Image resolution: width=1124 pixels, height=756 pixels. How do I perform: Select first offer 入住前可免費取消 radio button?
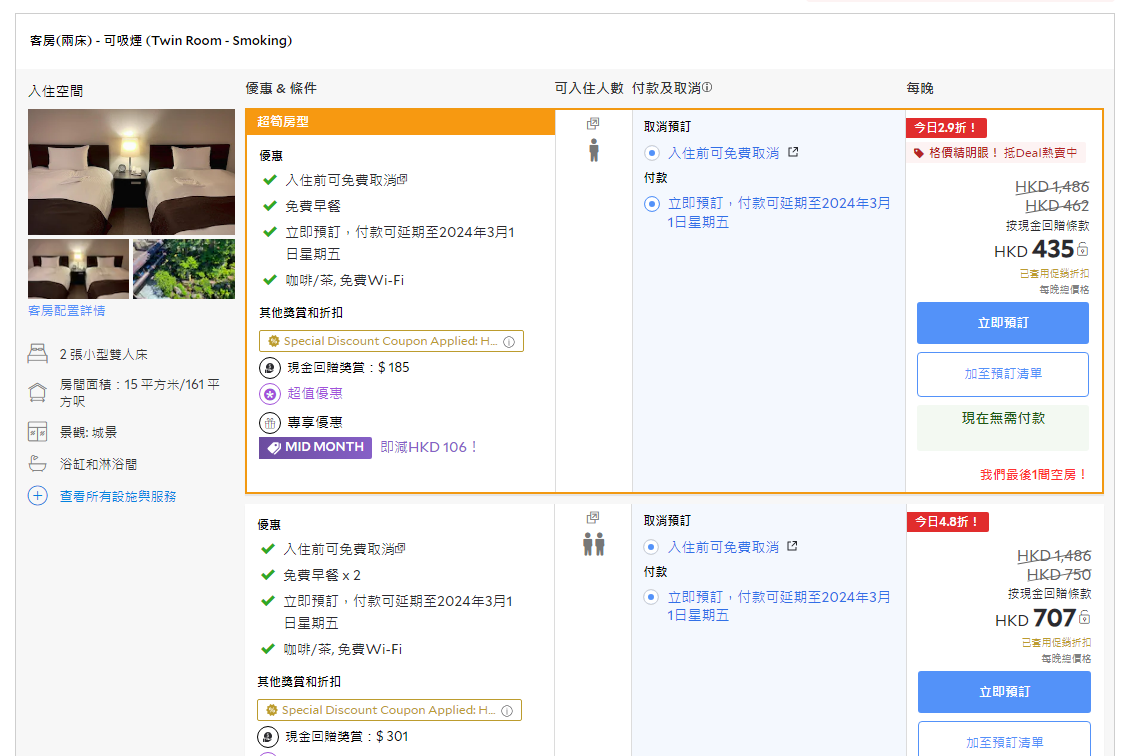click(652, 153)
